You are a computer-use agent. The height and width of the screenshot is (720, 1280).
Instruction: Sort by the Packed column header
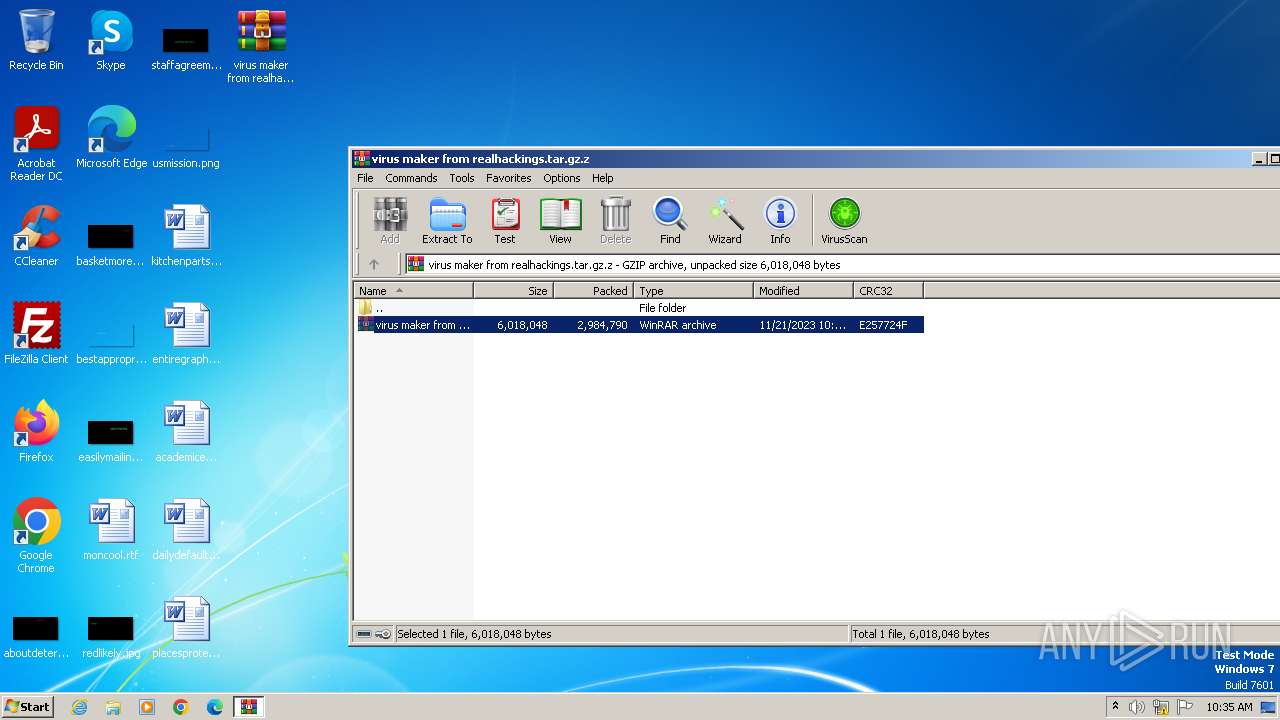click(x=594, y=291)
